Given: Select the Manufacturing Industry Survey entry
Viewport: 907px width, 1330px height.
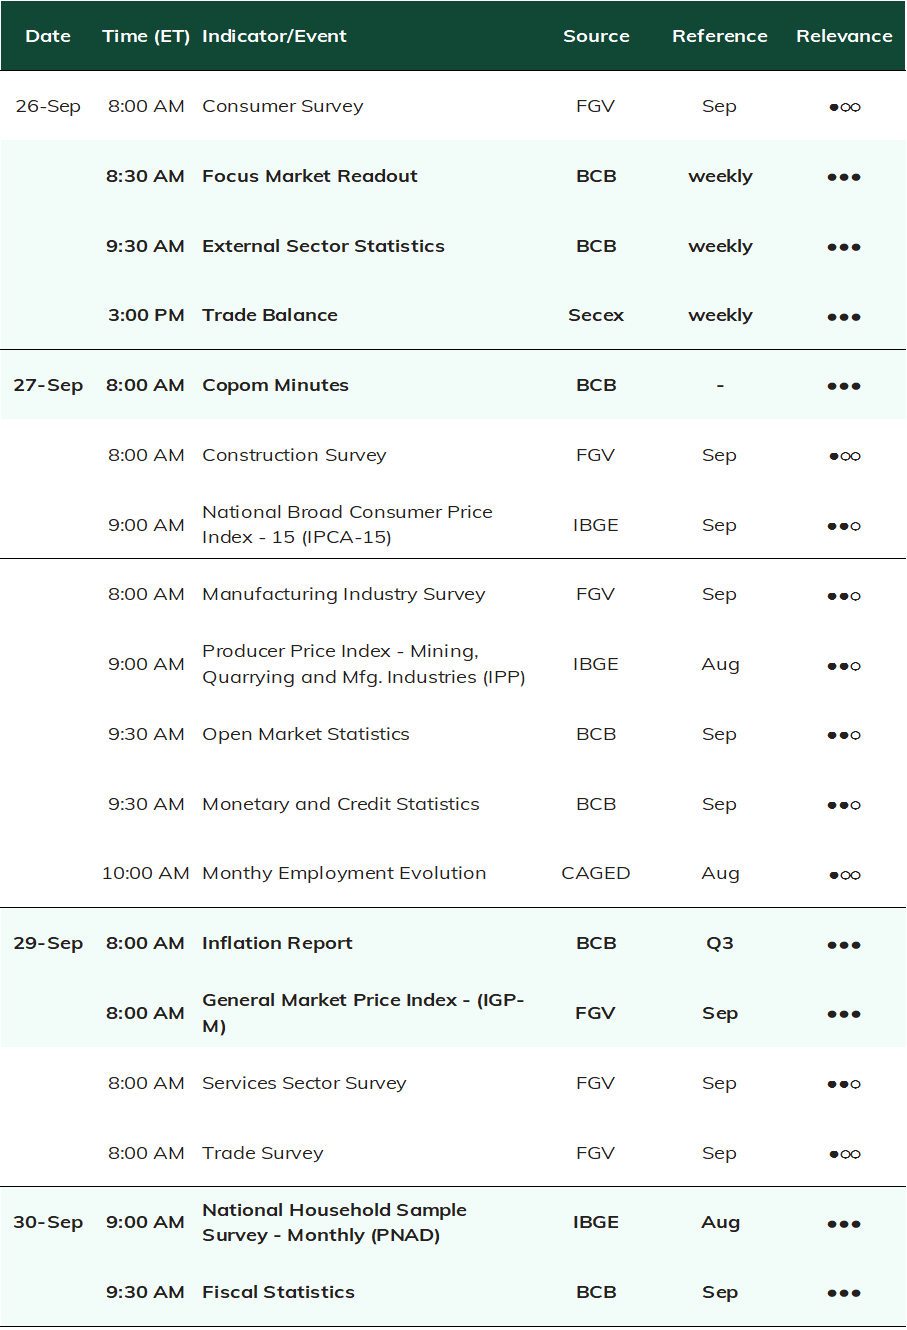Looking at the screenshot, I should coord(344,594).
